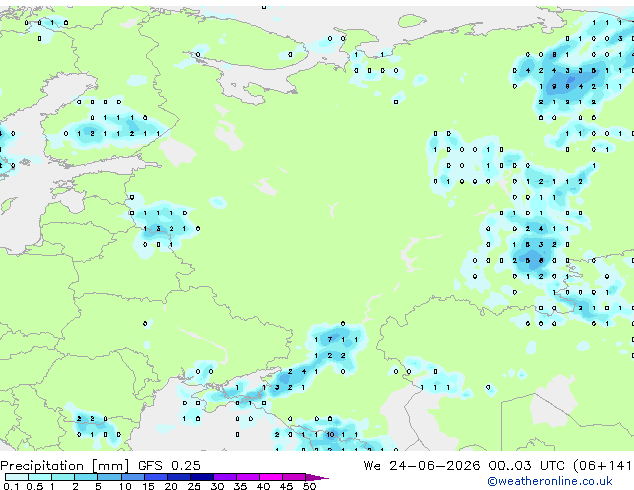Select the 2–5 mm legend color

click(86, 477)
